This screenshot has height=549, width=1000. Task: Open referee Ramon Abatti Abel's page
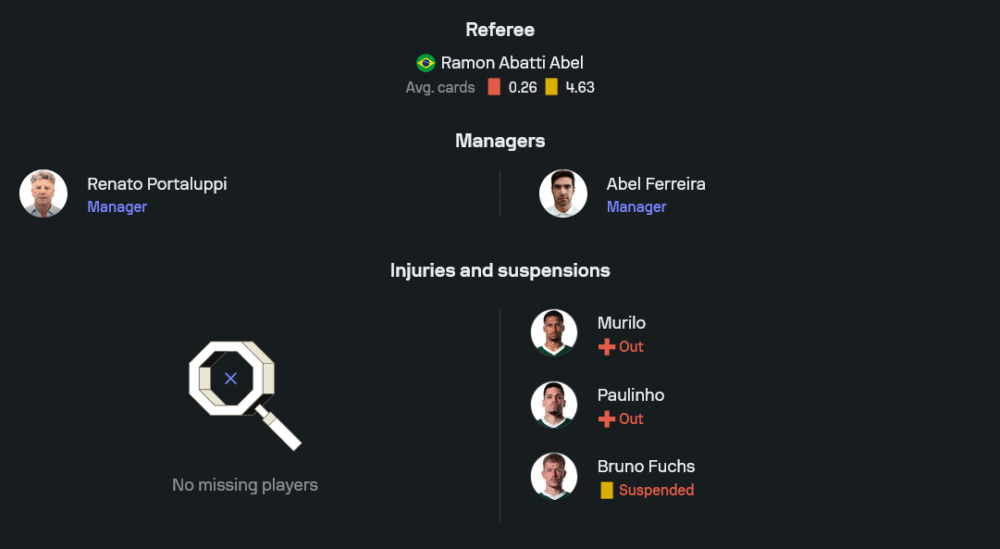(512, 63)
